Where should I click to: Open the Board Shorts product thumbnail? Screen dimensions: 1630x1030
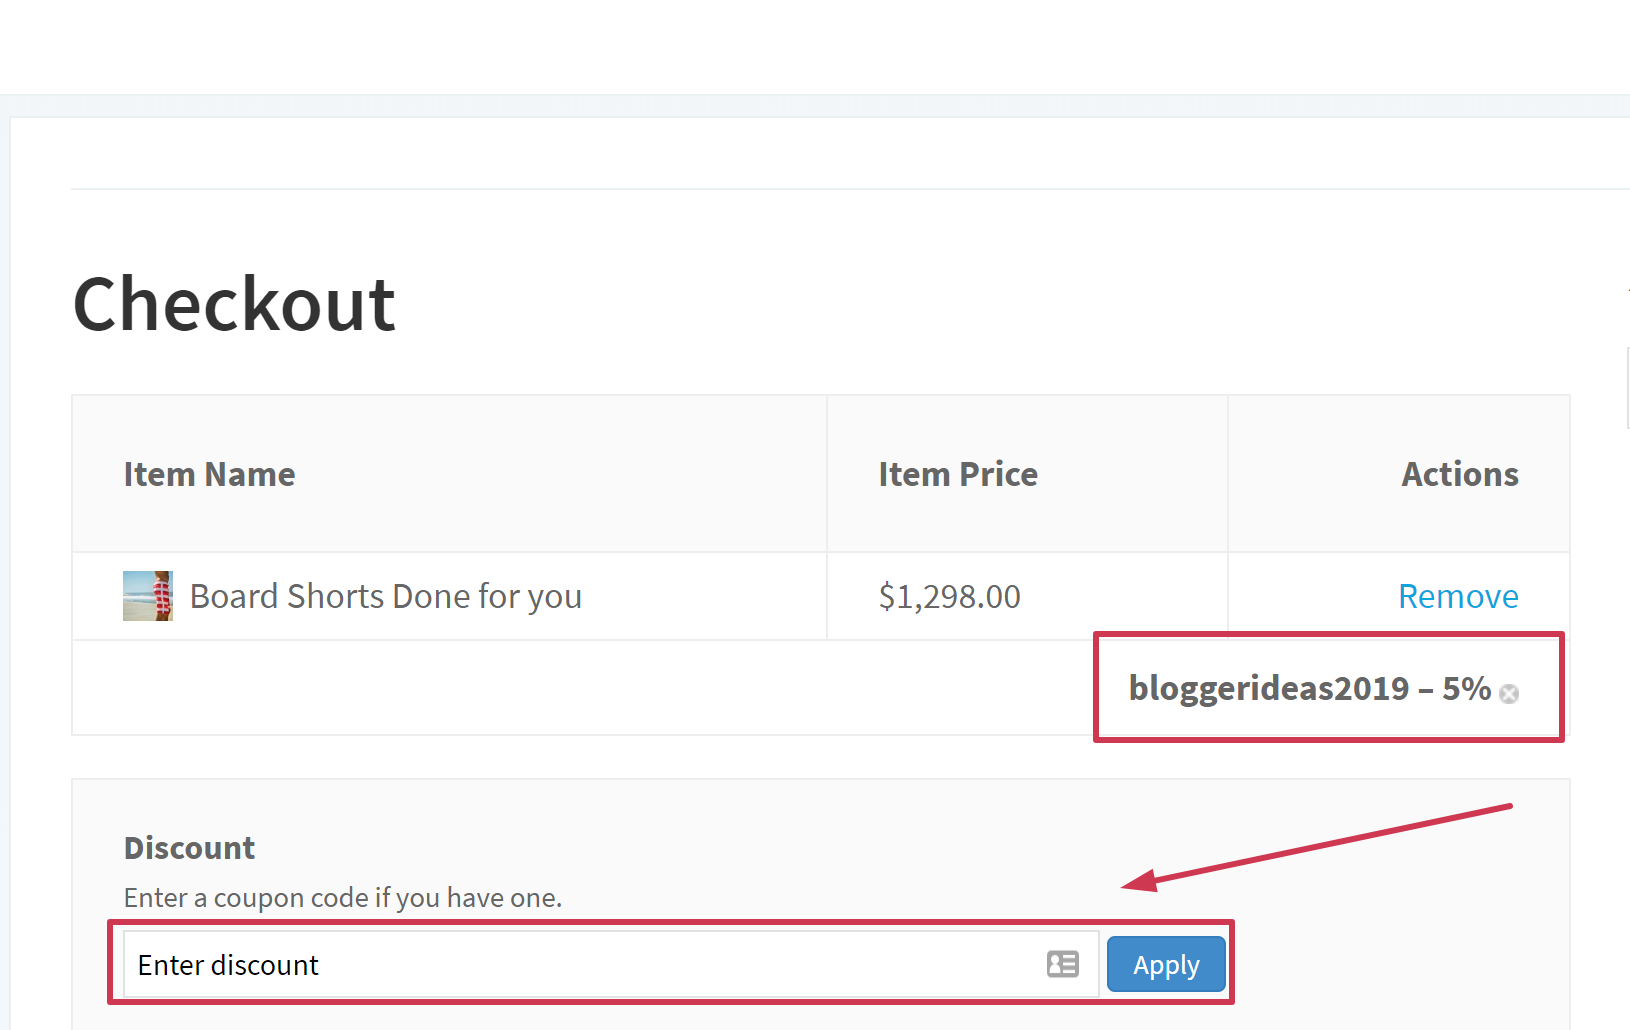[148, 596]
